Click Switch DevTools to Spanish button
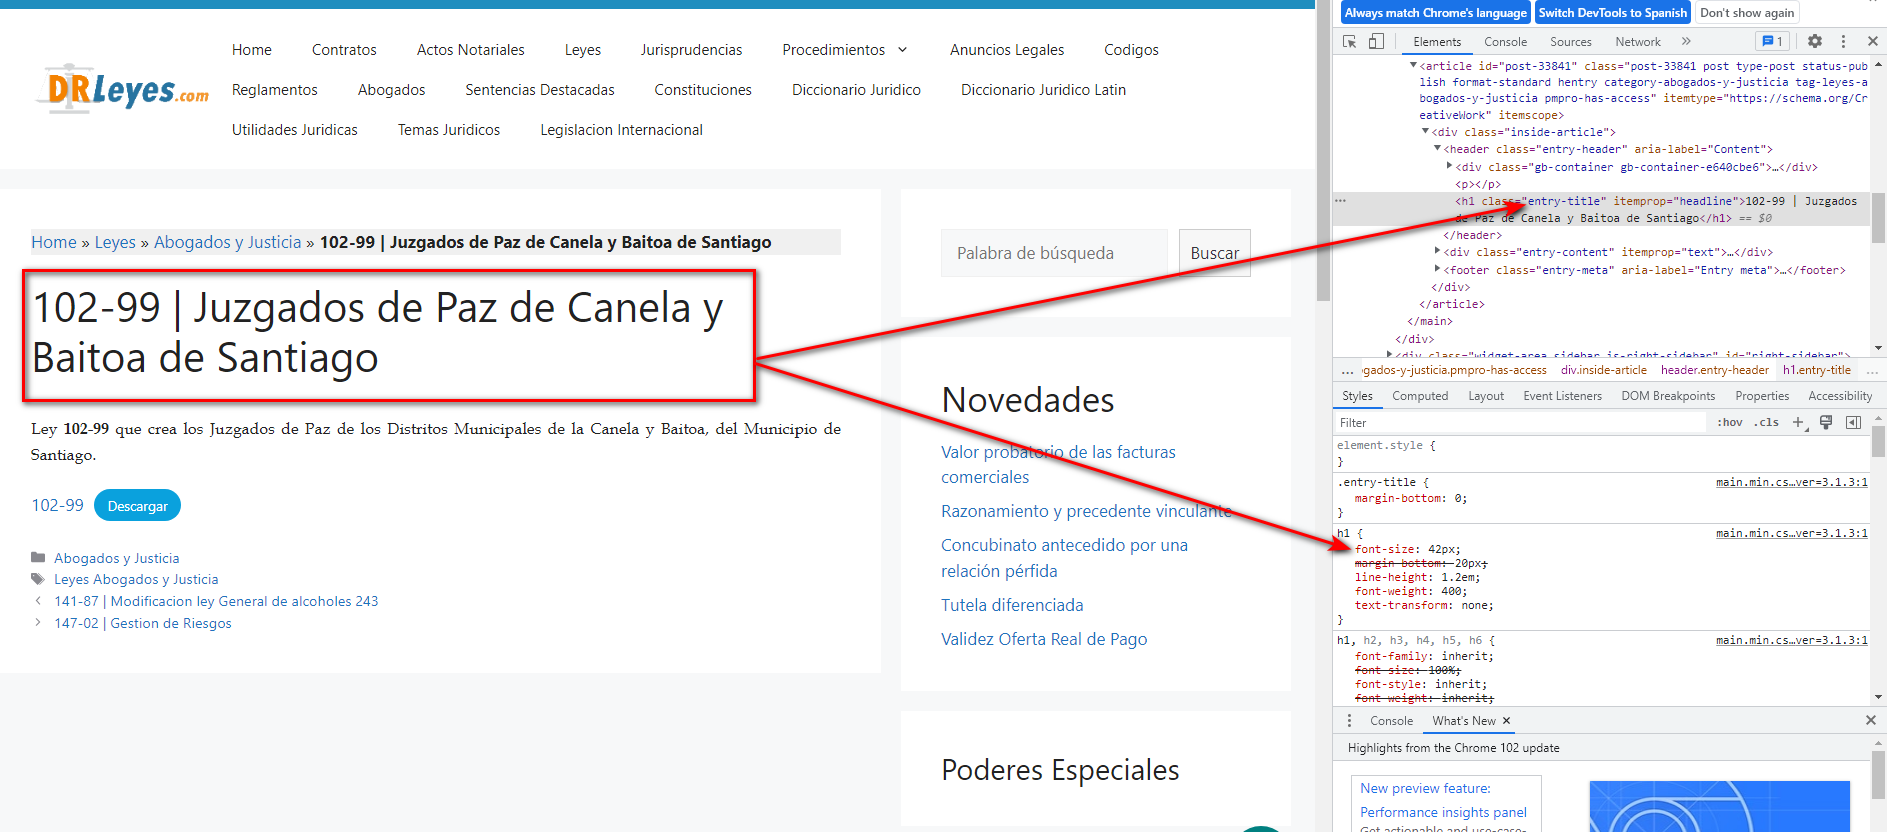Viewport: 1887px width, 832px height. (x=1612, y=13)
